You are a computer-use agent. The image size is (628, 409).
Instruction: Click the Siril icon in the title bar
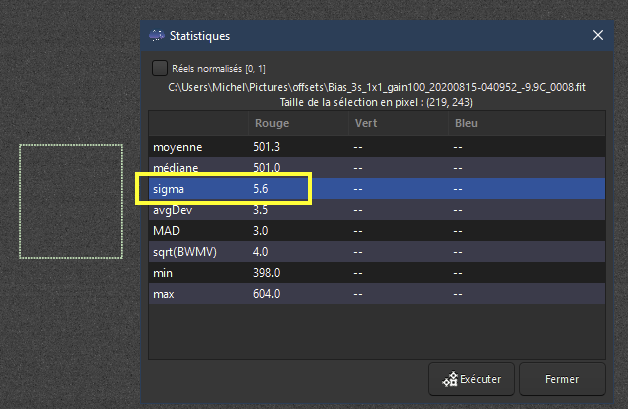point(157,36)
